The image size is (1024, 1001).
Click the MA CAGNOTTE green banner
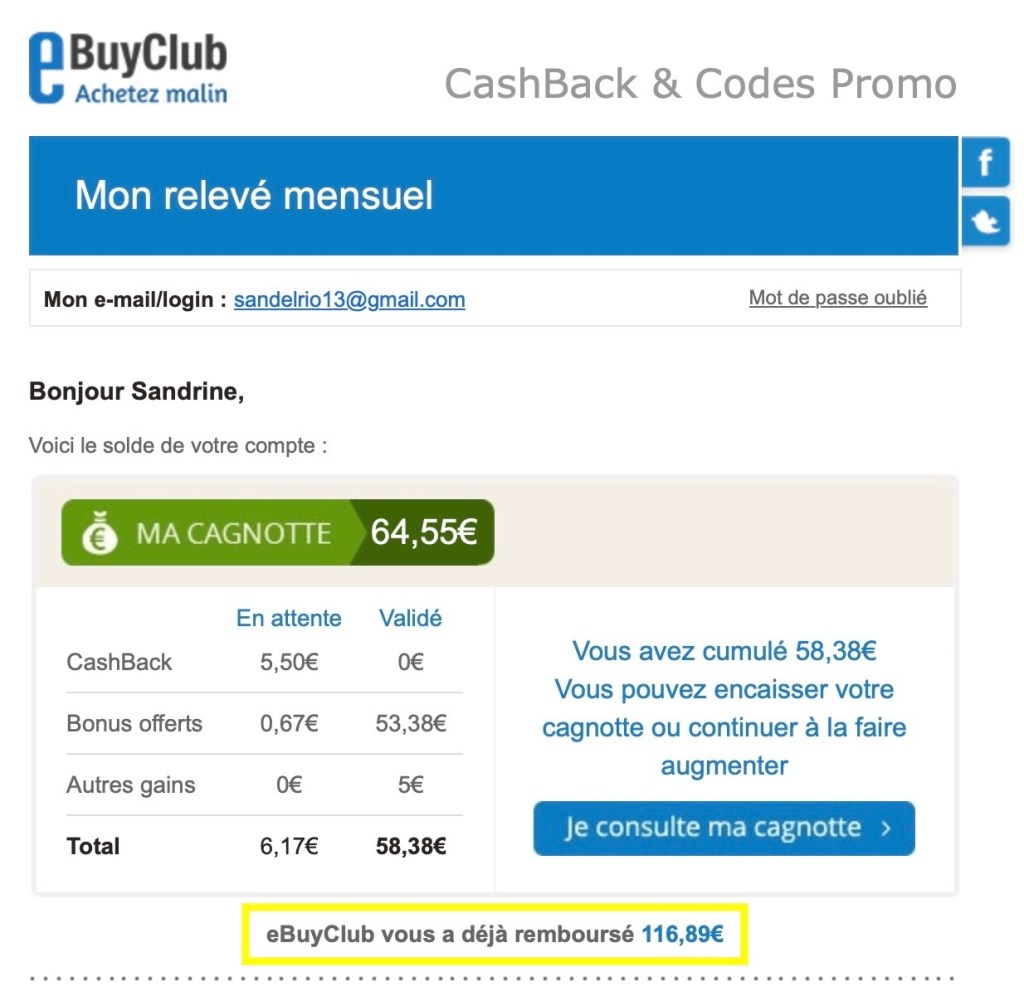[x=278, y=532]
